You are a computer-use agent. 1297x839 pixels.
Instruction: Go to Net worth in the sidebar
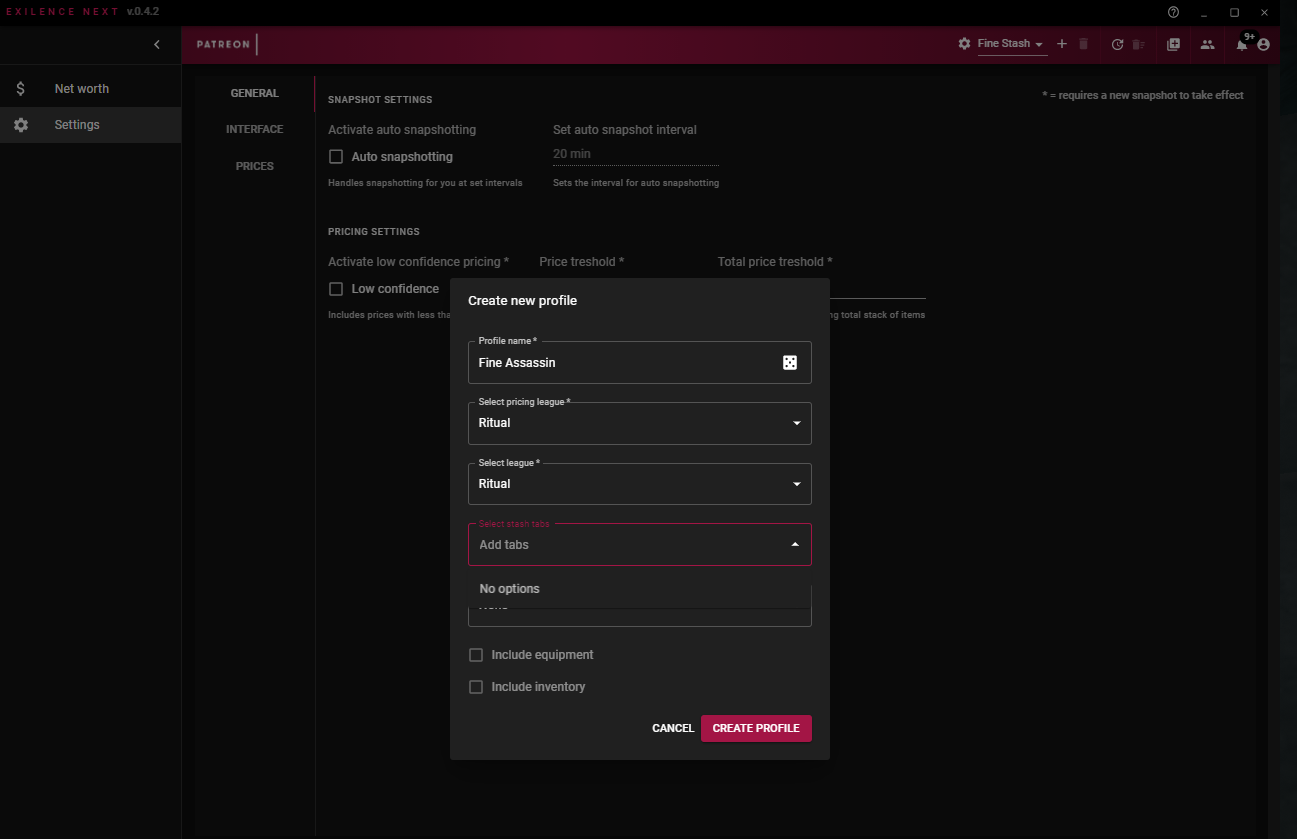click(80, 88)
